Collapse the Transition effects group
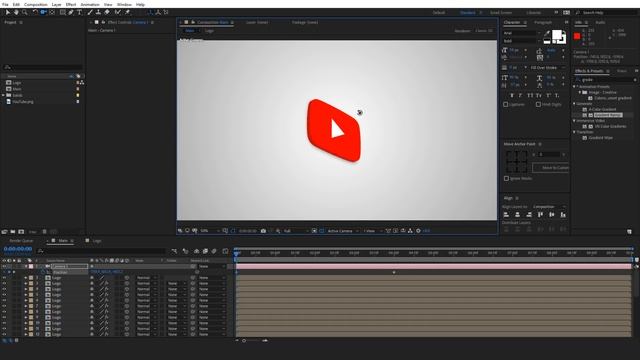640x360 pixels. click(x=575, y=132)
